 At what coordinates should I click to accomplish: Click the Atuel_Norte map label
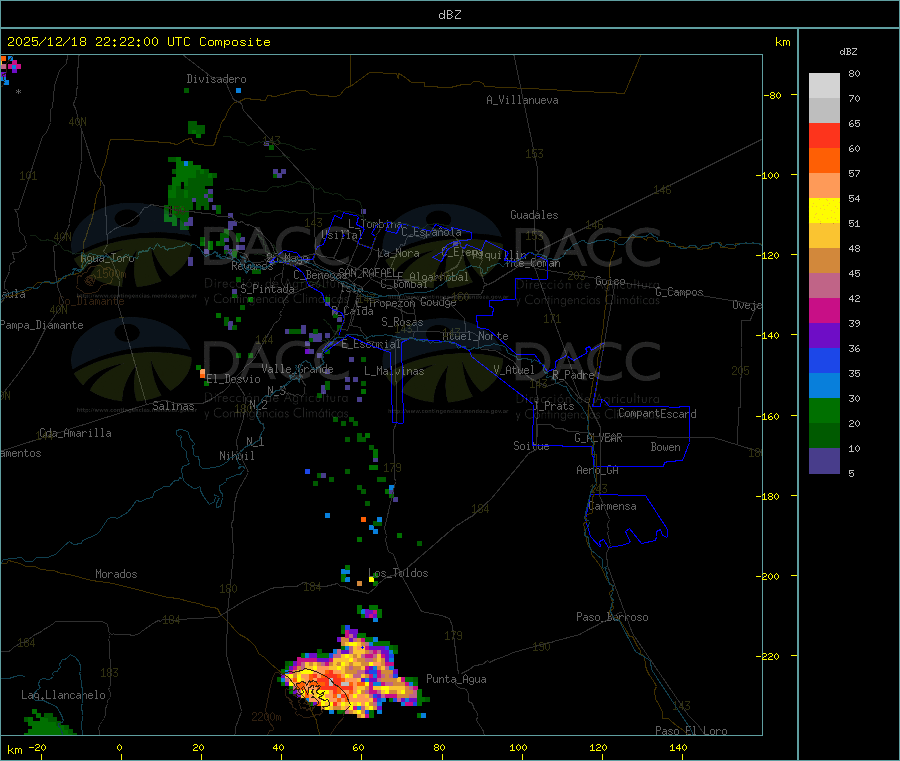[x=475, y=336]
